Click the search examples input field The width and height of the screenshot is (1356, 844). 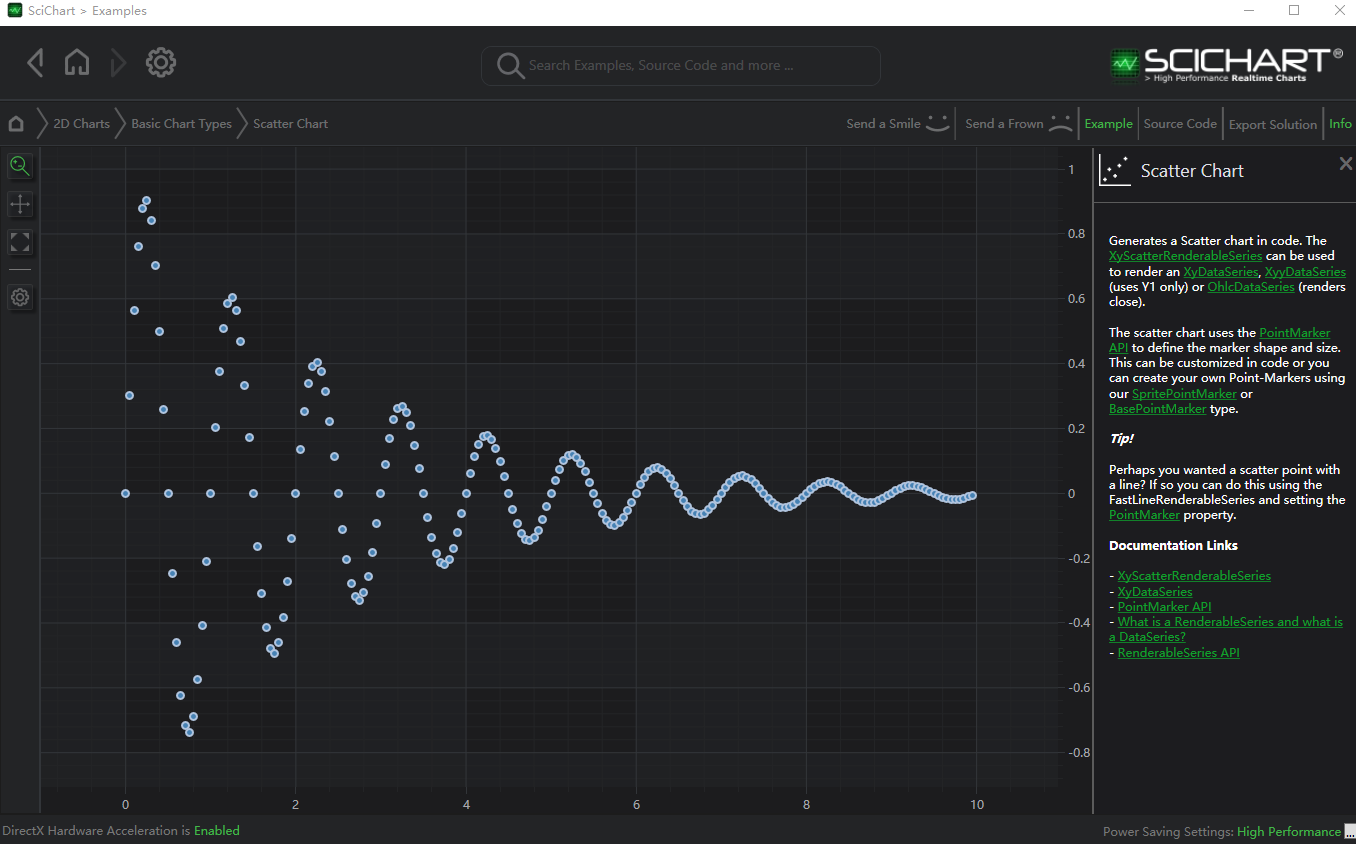tap(680, 66)
